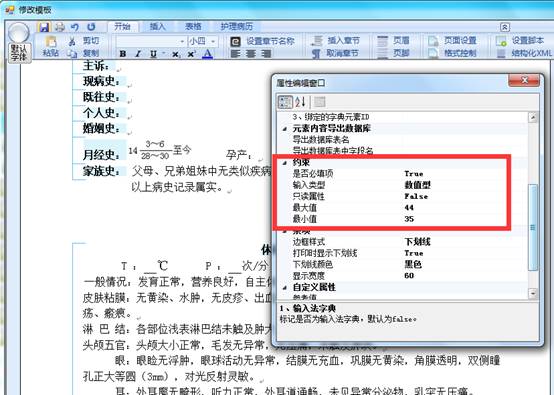Screen dimensions: 554x395
Task: Open the font size 小四 dropdown
Action: coord(203,41)
